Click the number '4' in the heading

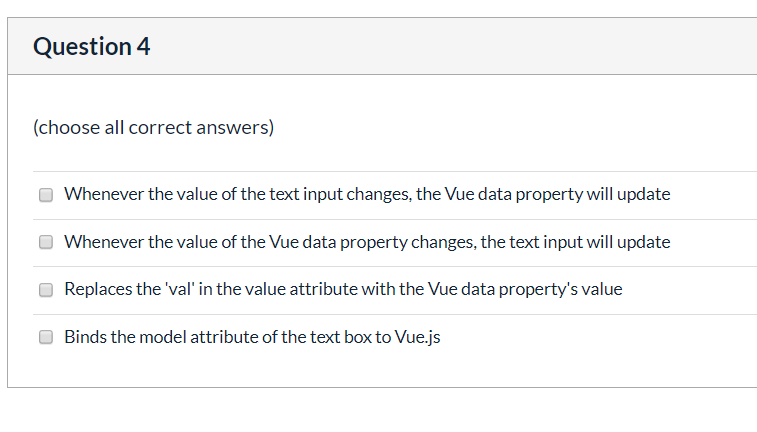(x=143, y=47)
